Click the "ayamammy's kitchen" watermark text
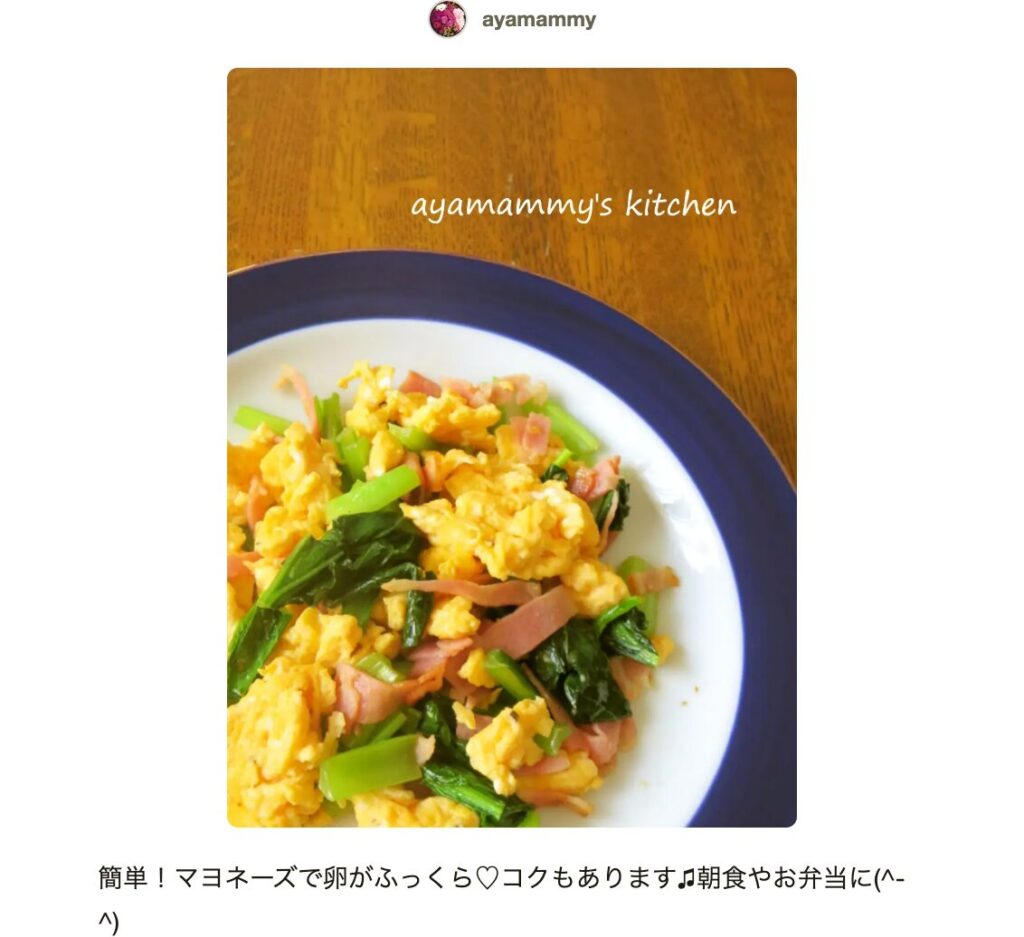This screenshot has height=937, width=1024. tap(573, 205)
